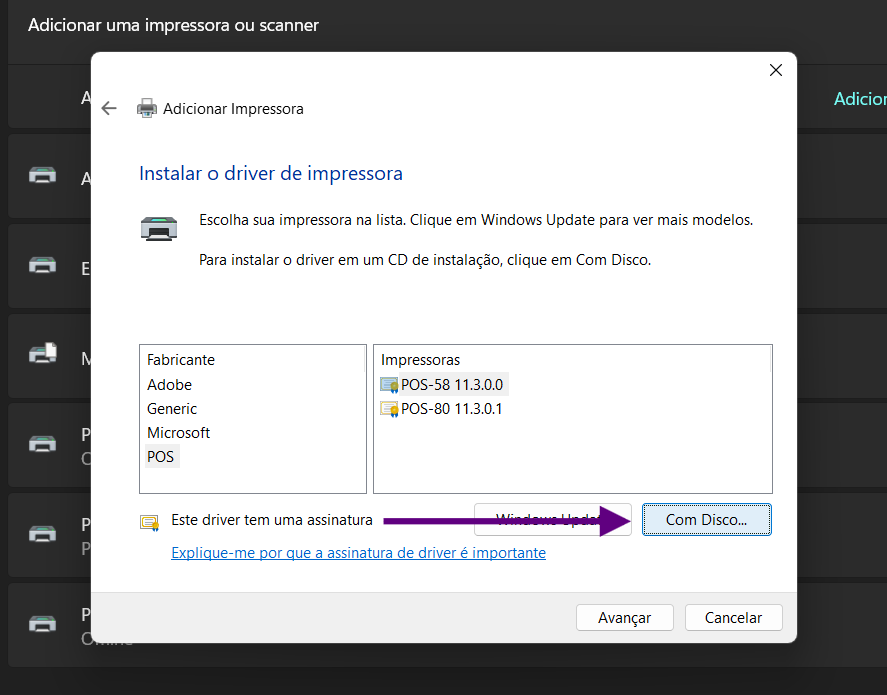Select the POS-58 11.3.0.0 printer entry

point(451,385)
